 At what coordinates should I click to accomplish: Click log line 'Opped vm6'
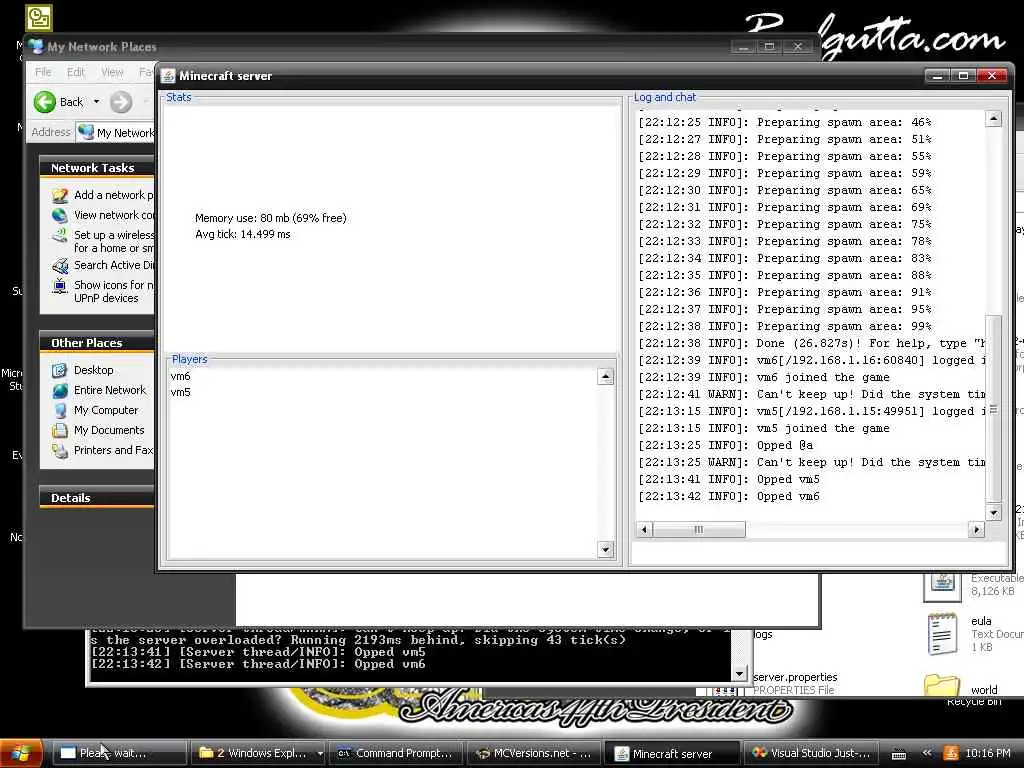[x=729, y=497]
